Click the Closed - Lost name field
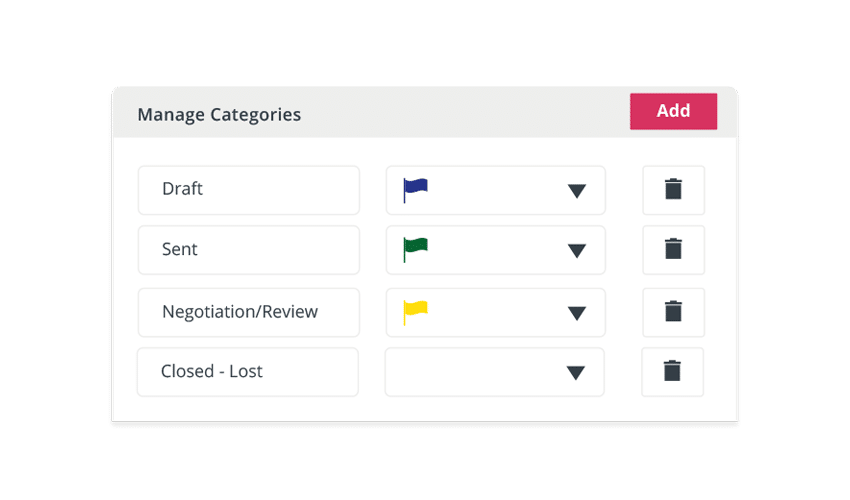 point(248,371)
